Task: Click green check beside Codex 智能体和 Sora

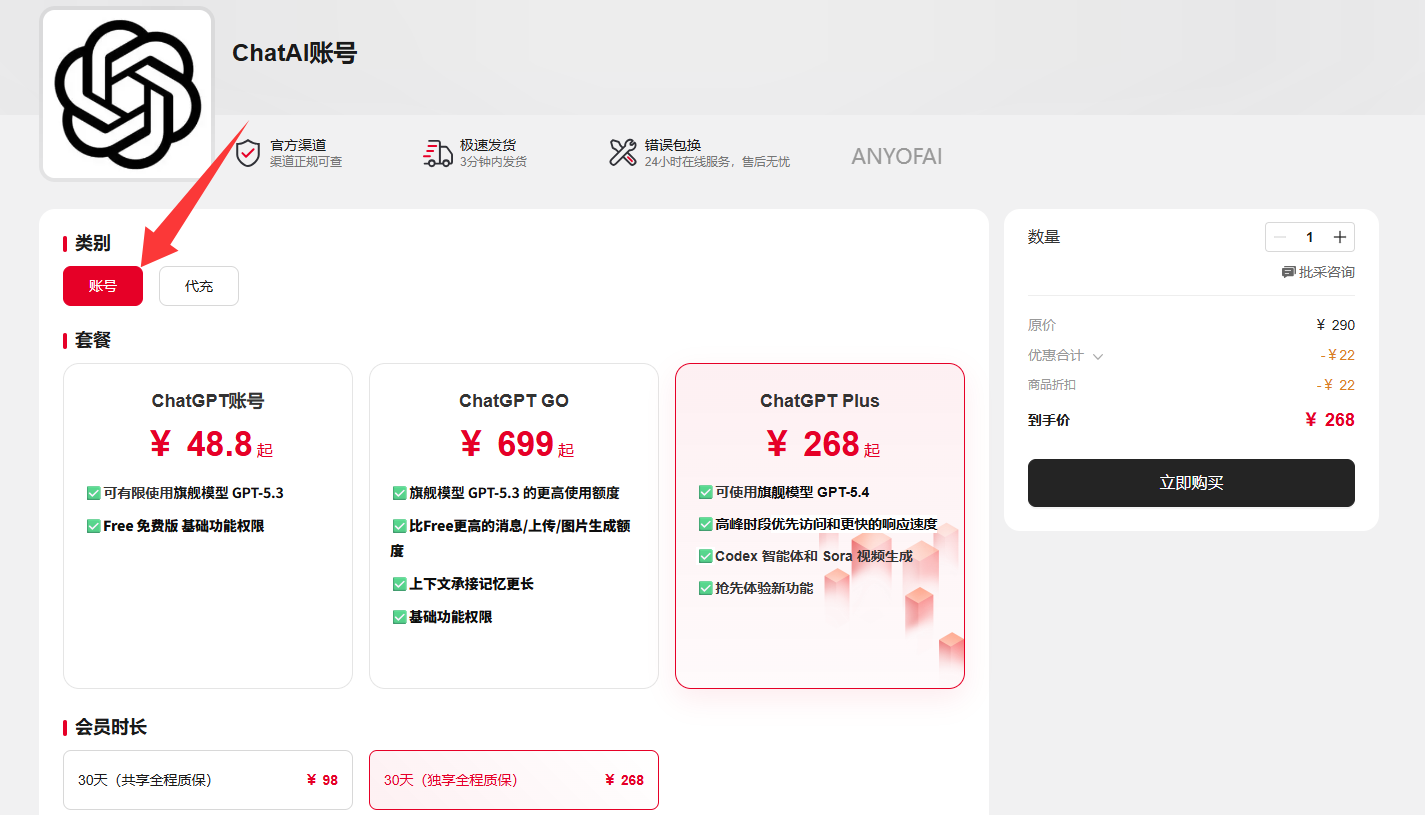Action: (x=706, y=556)
